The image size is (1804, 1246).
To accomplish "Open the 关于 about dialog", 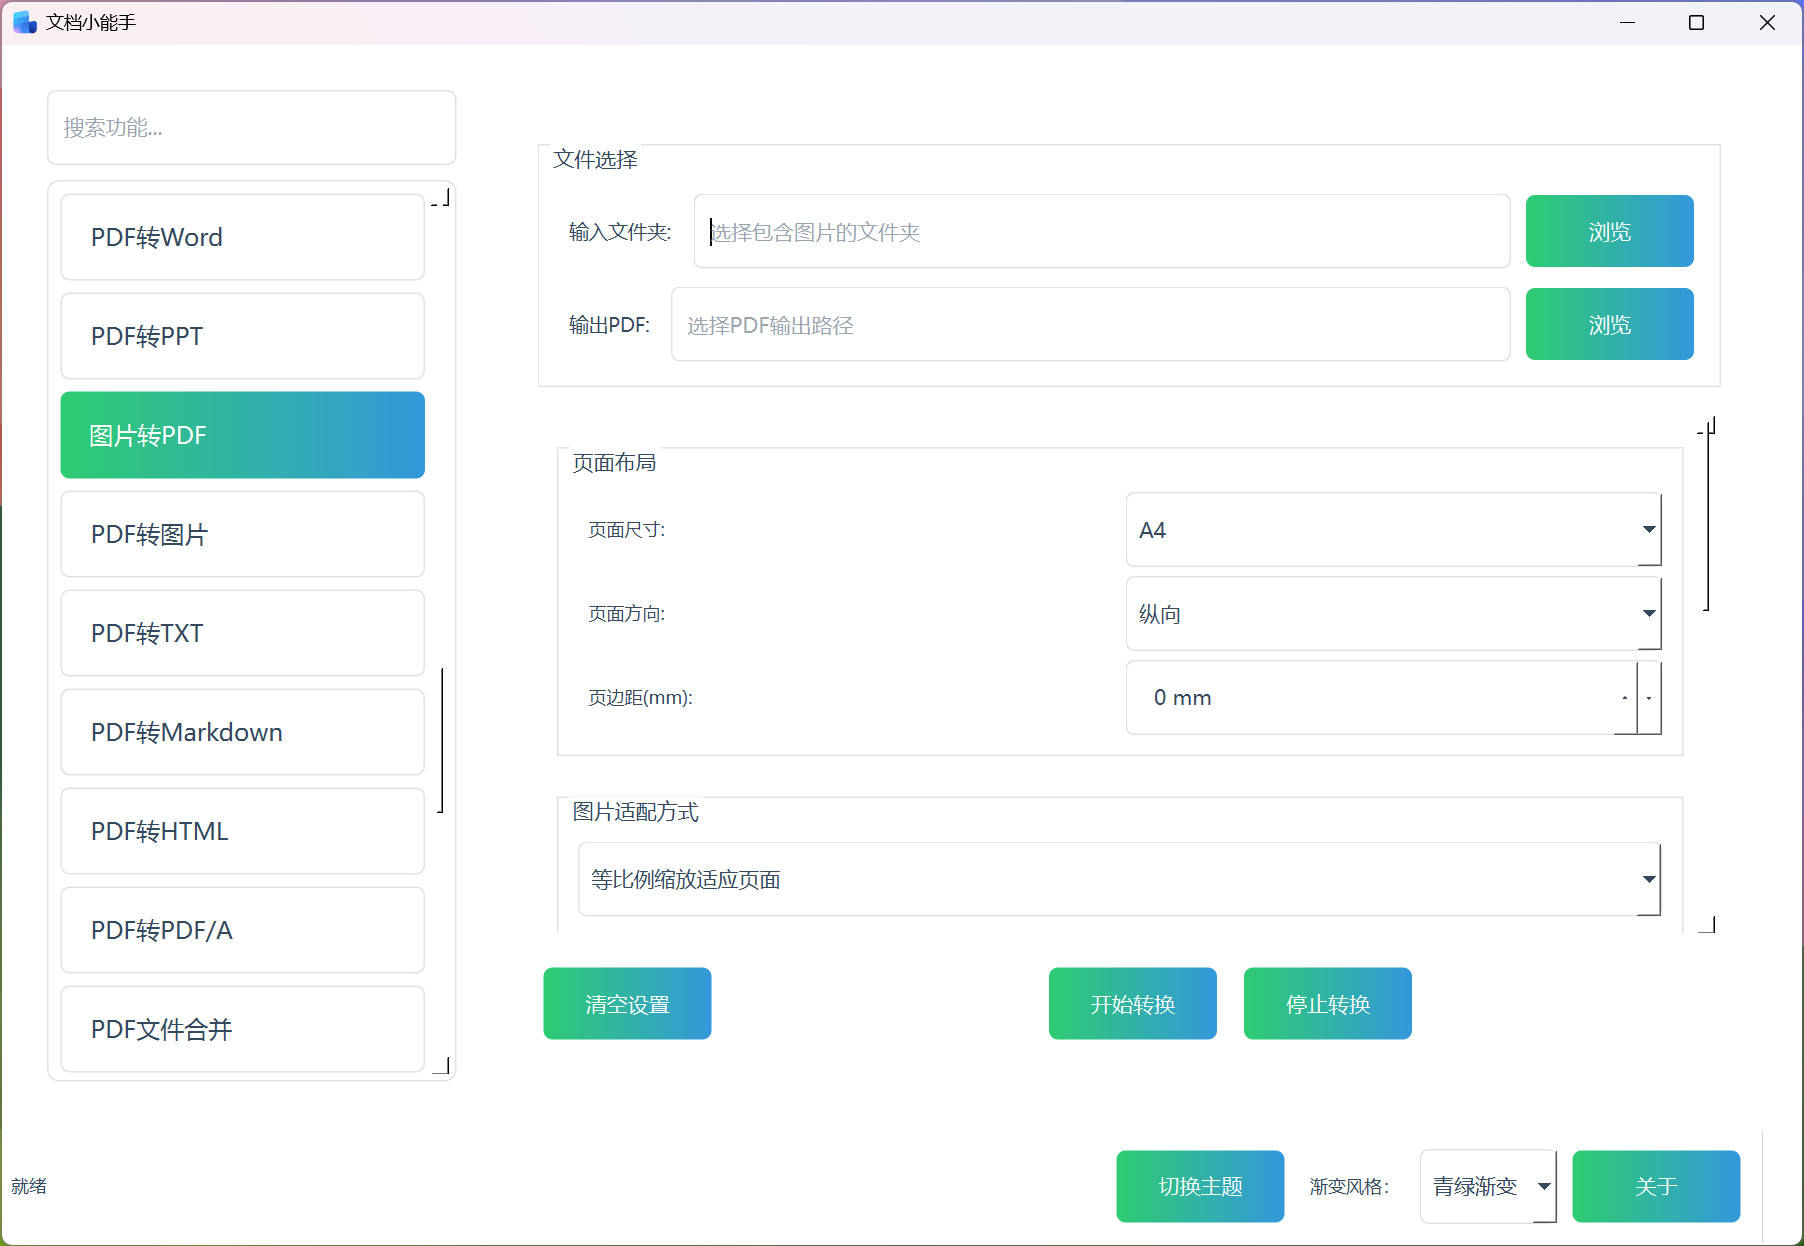I will pos(1655,1186).
